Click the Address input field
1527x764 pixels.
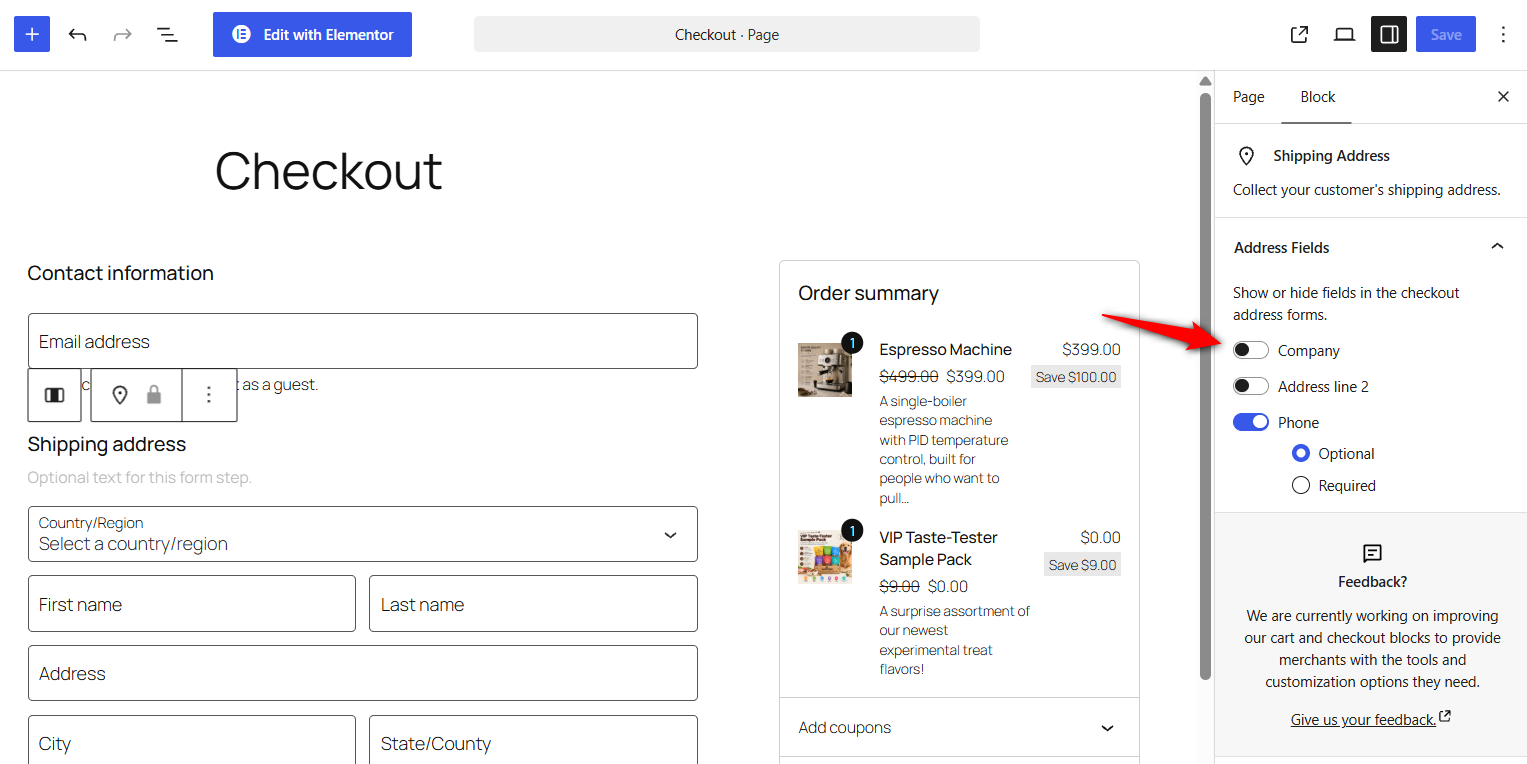(363, 673)
